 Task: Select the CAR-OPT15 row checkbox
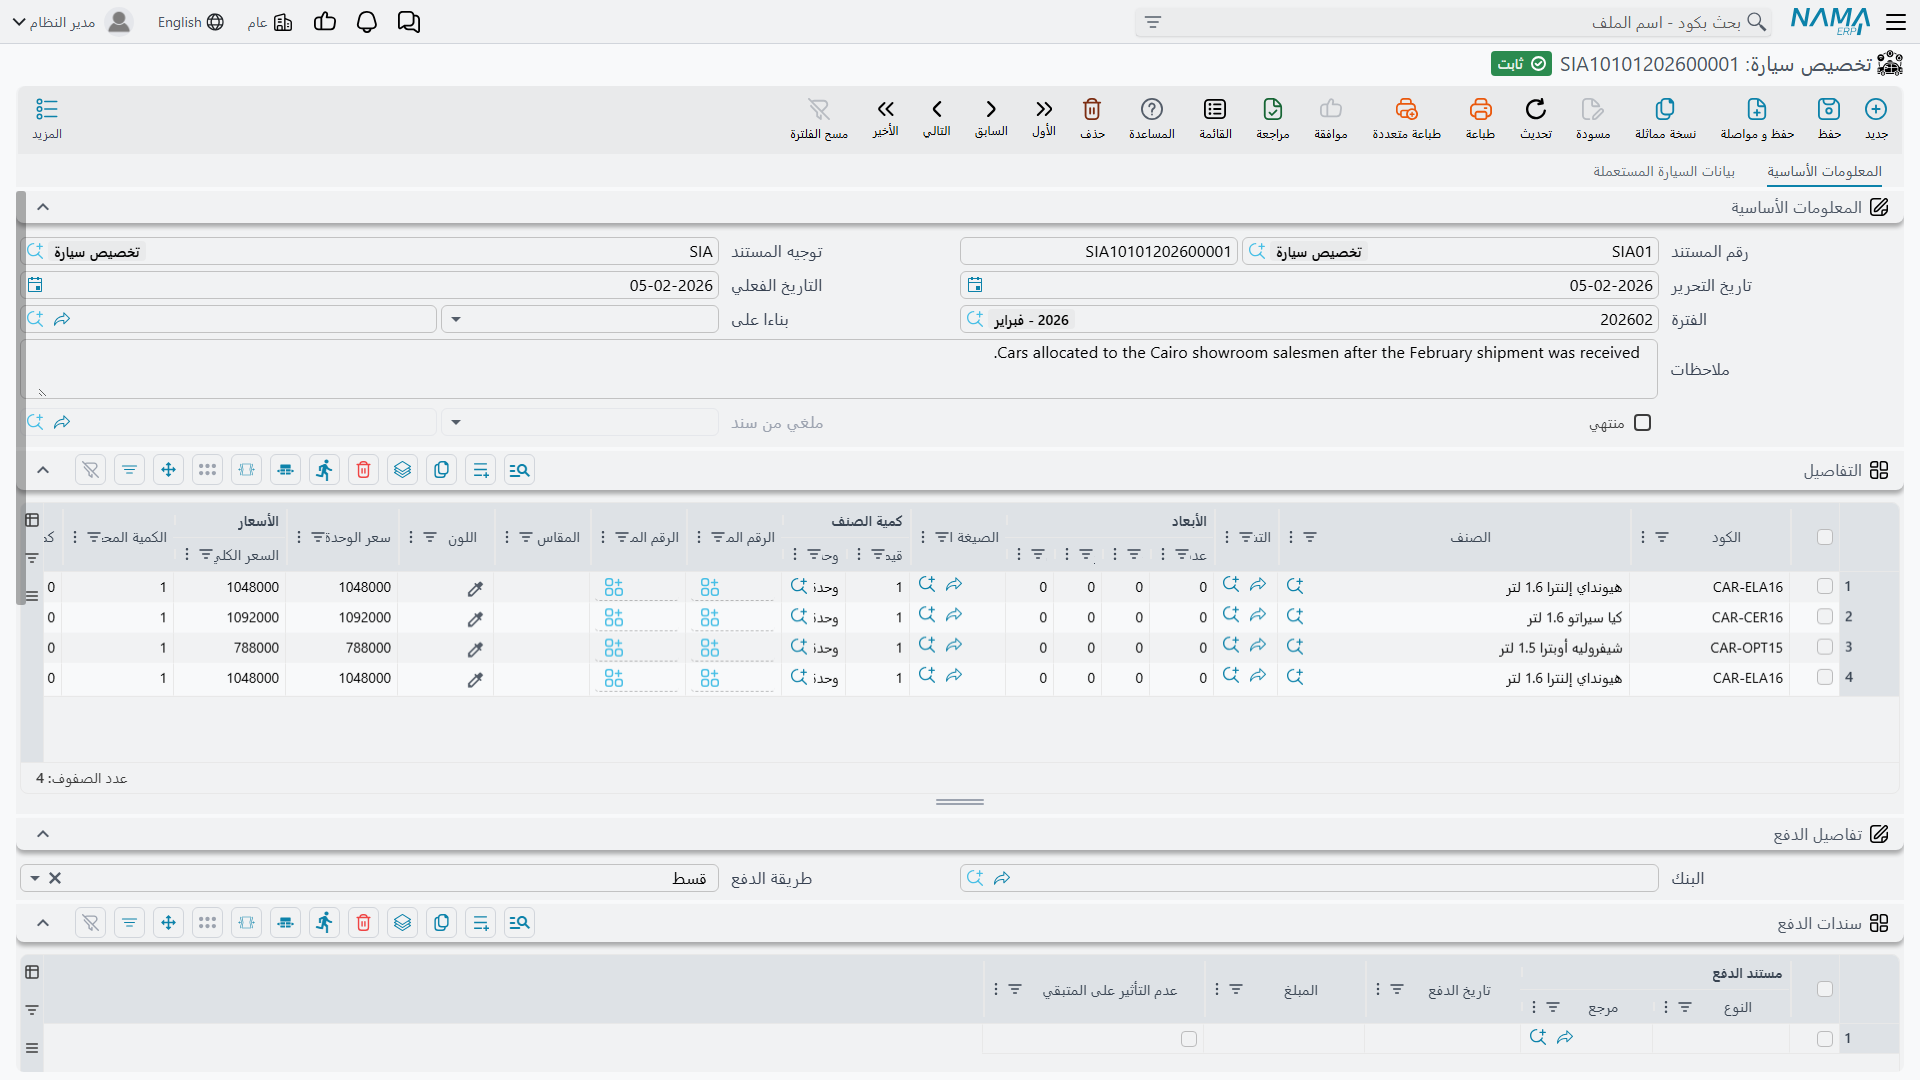[x=1825, y=647]
